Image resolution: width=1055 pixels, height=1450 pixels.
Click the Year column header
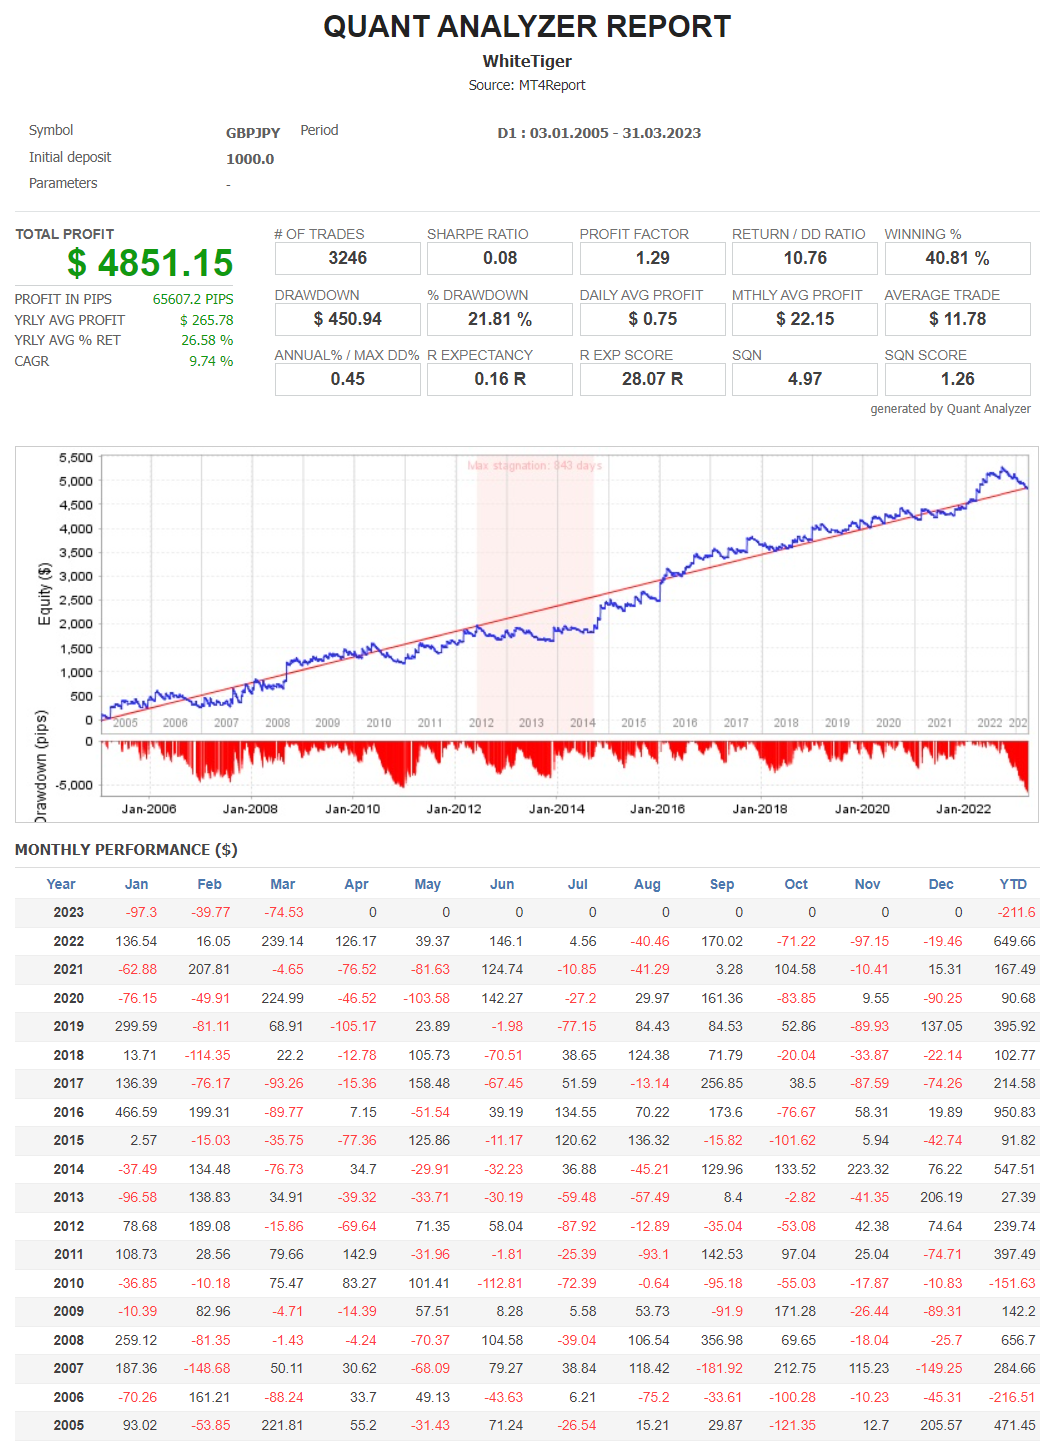pyautogui.click(x=61, y=884)
